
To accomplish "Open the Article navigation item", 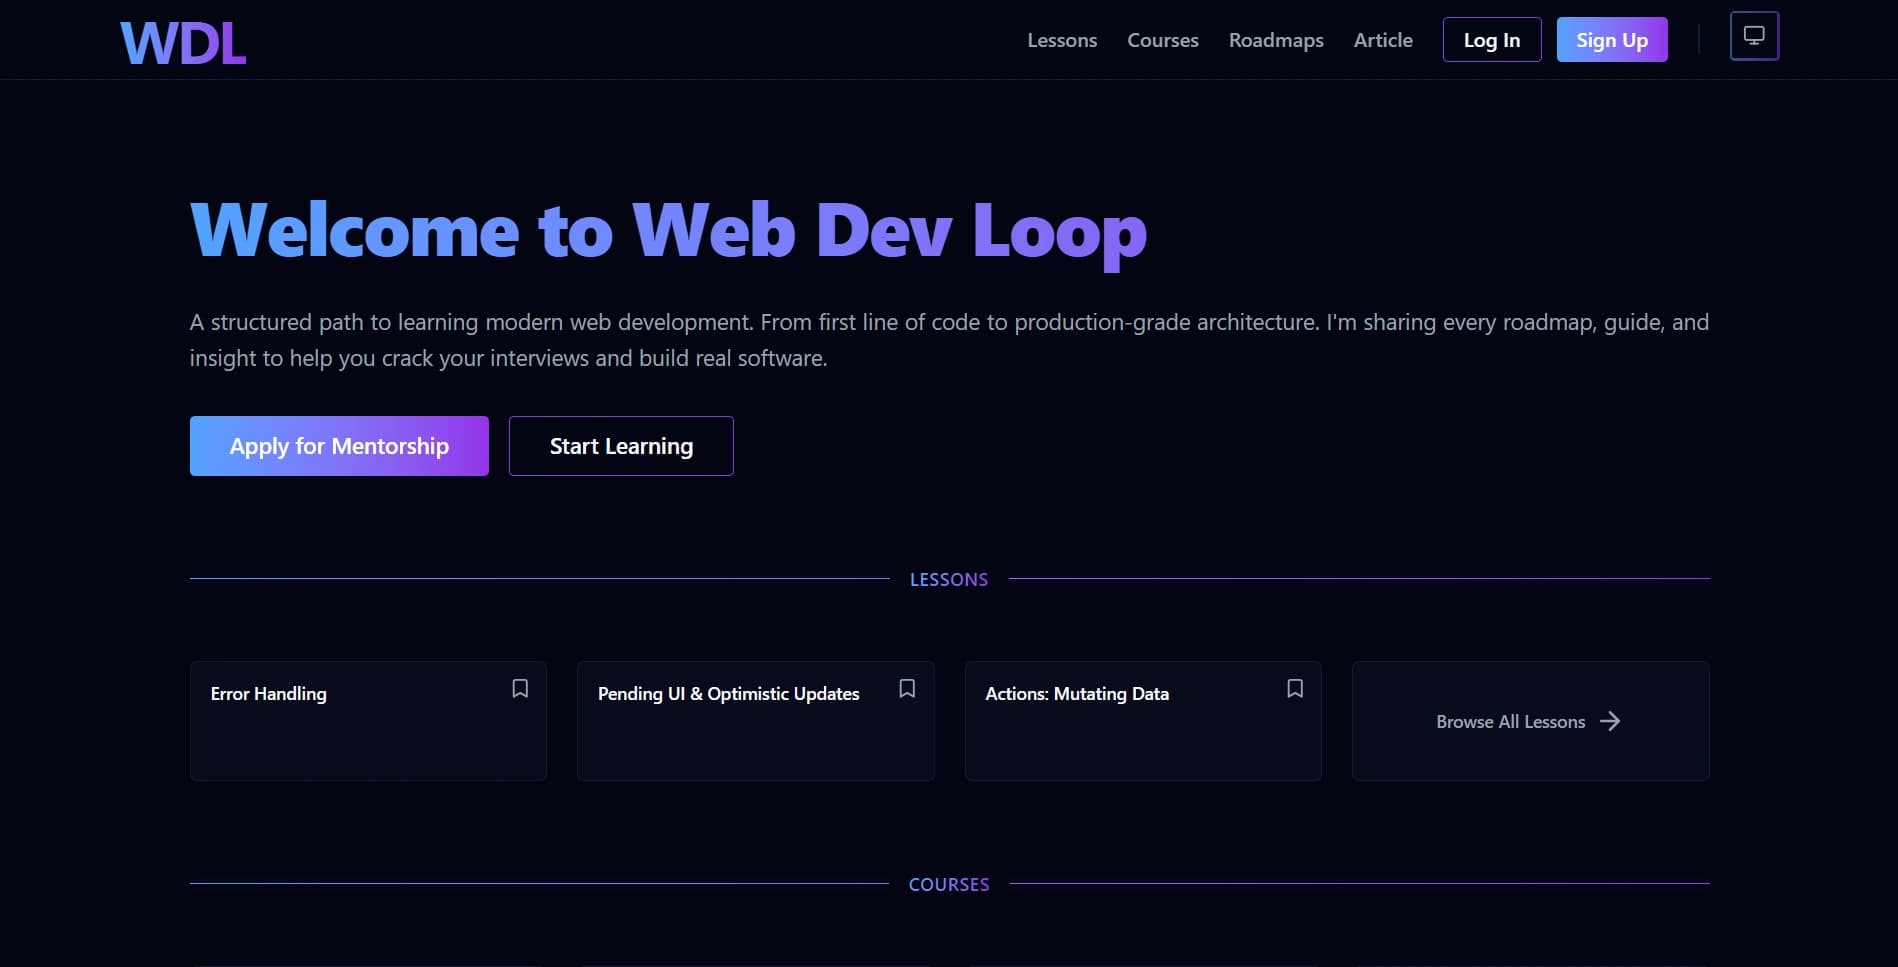I will click(x=1383, y=40).
